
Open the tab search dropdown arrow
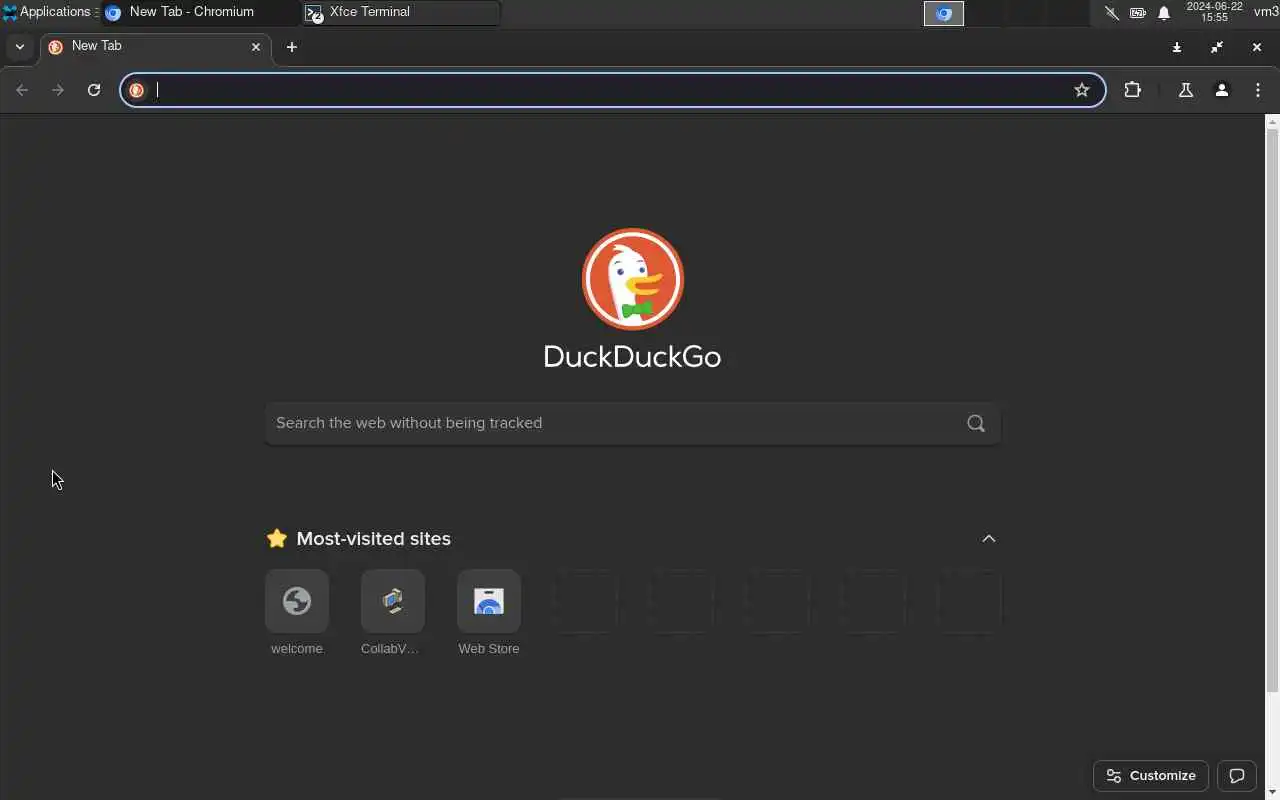[x=19, y=47]
